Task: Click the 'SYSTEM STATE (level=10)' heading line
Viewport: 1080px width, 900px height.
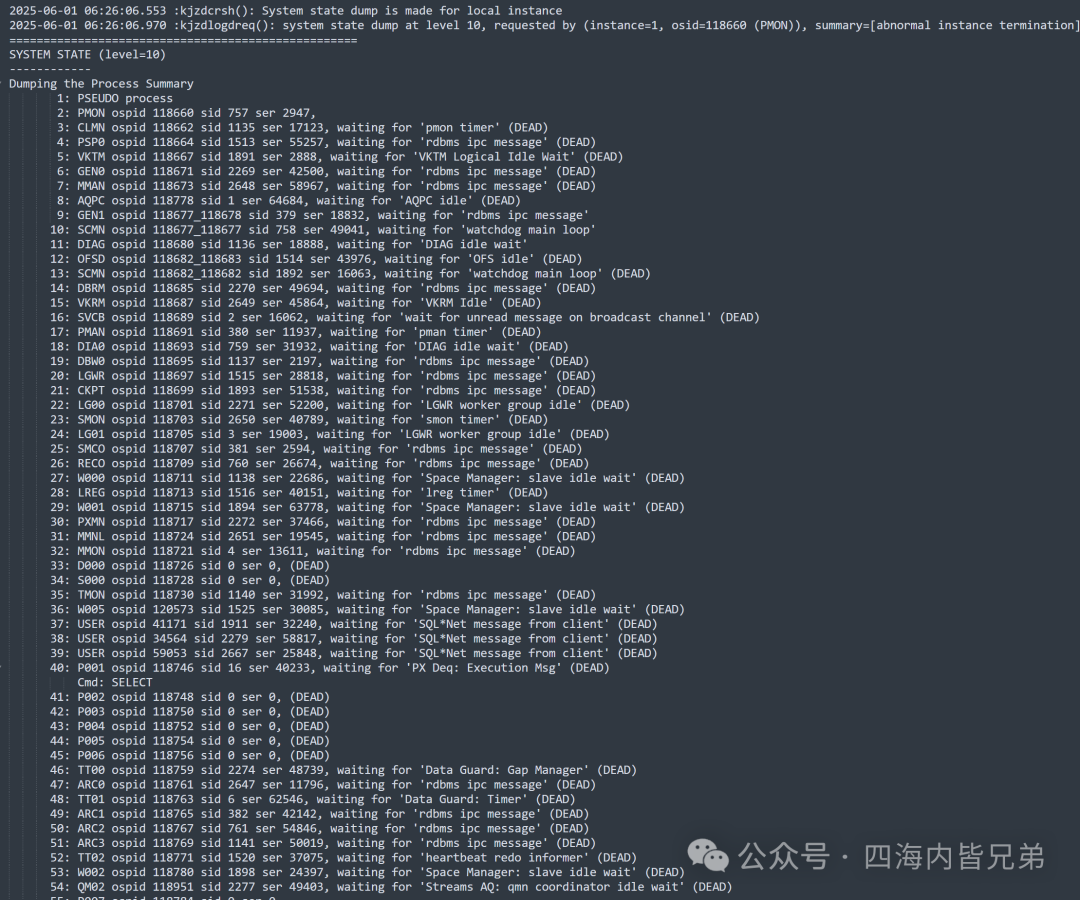Action: point(87,54)
